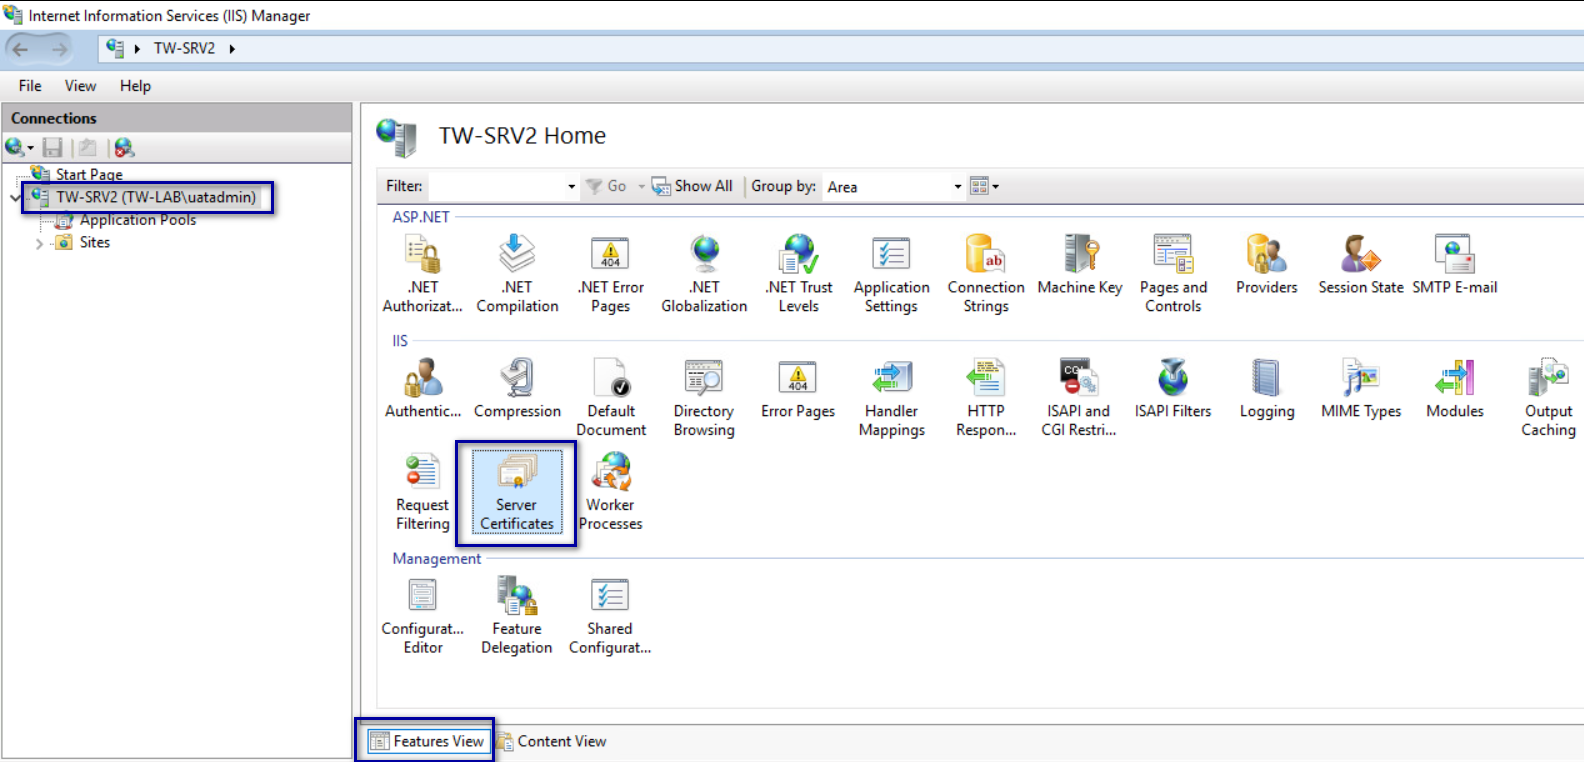Open the Machine Key feature

[x=1080, y=265]
